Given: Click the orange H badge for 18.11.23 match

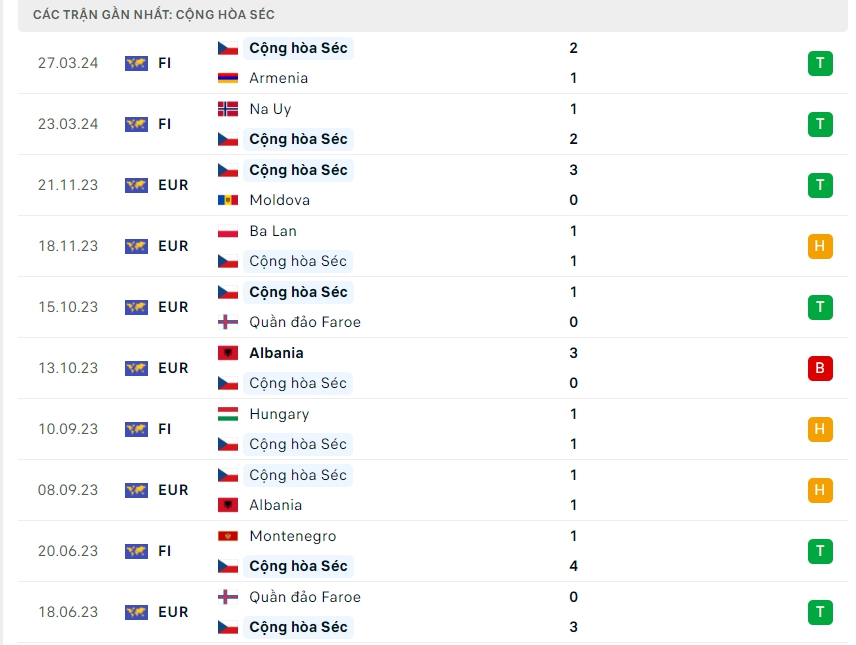Looking at the screenshot, I should 820,246.
